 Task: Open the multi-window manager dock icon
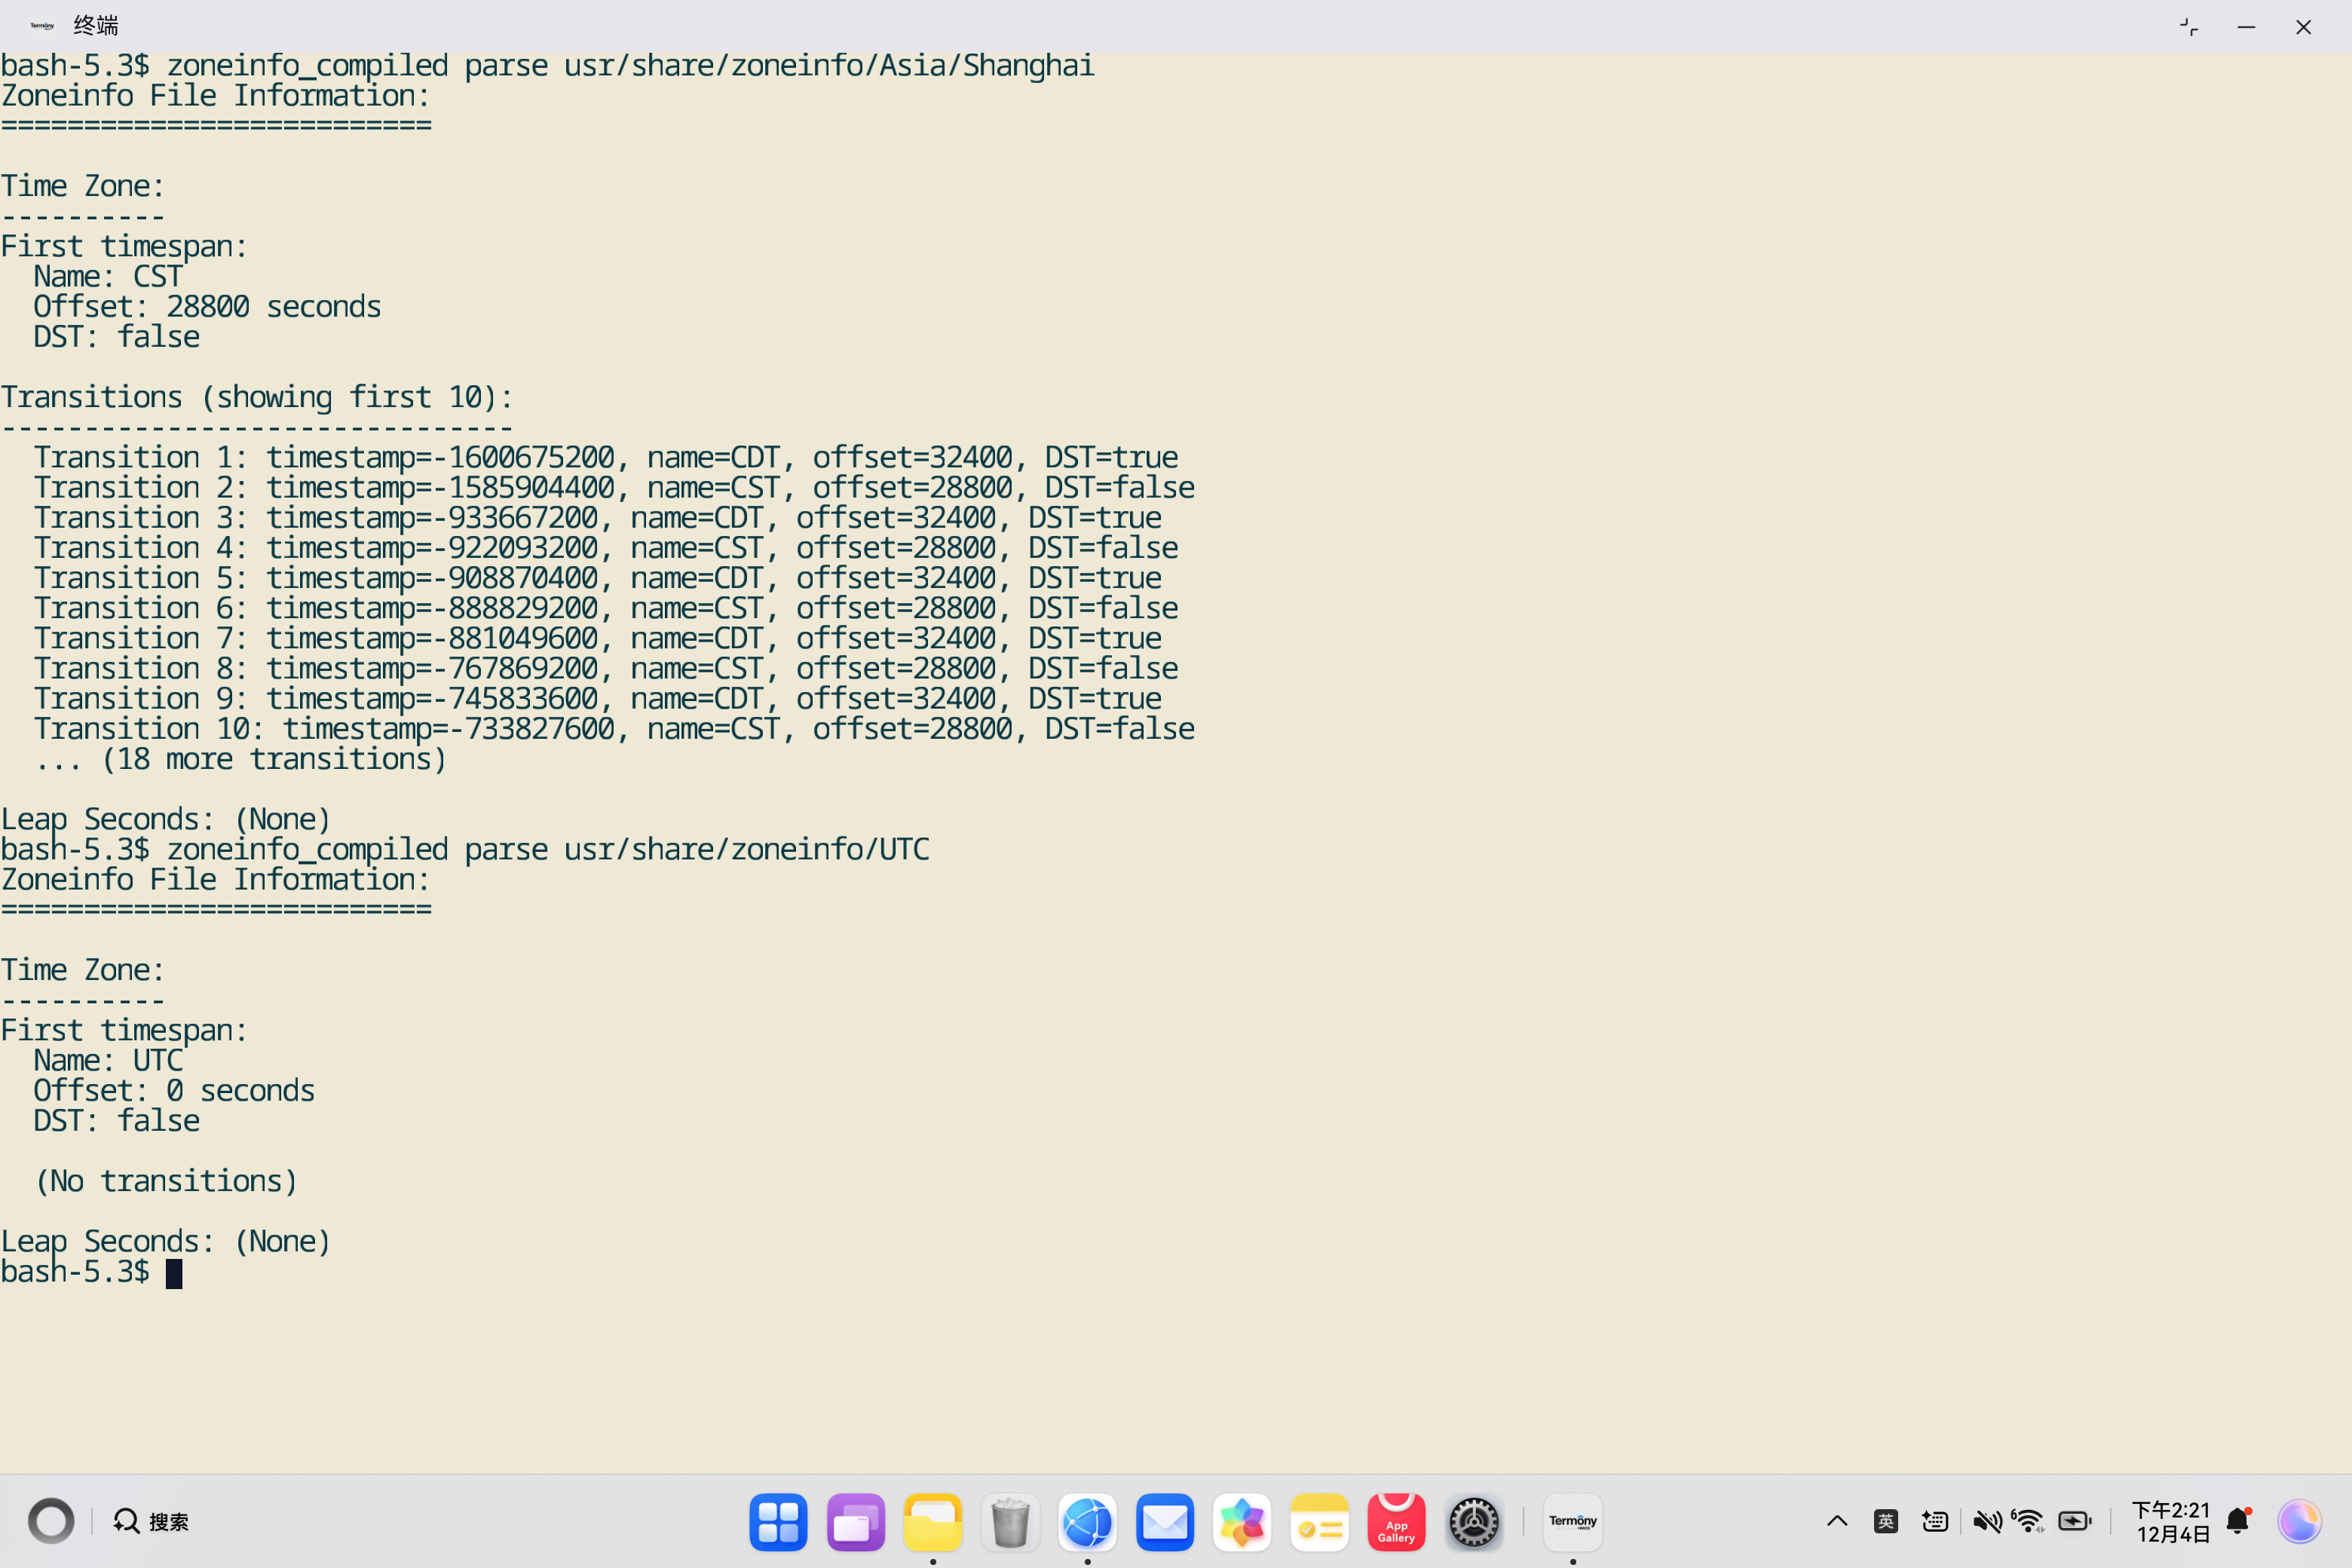point(856,1522)
